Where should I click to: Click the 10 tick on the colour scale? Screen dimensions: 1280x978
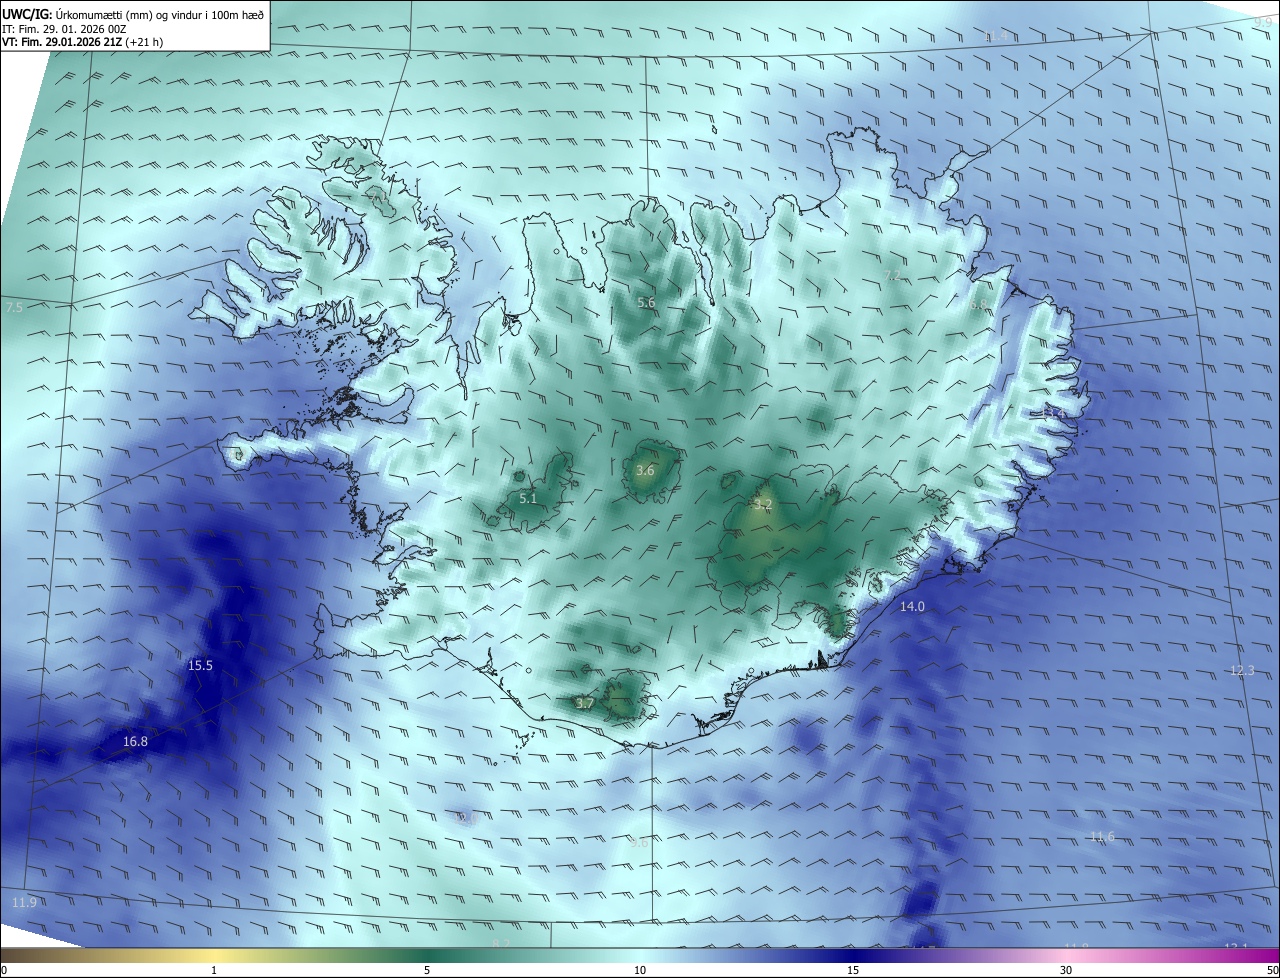[640, 970]
